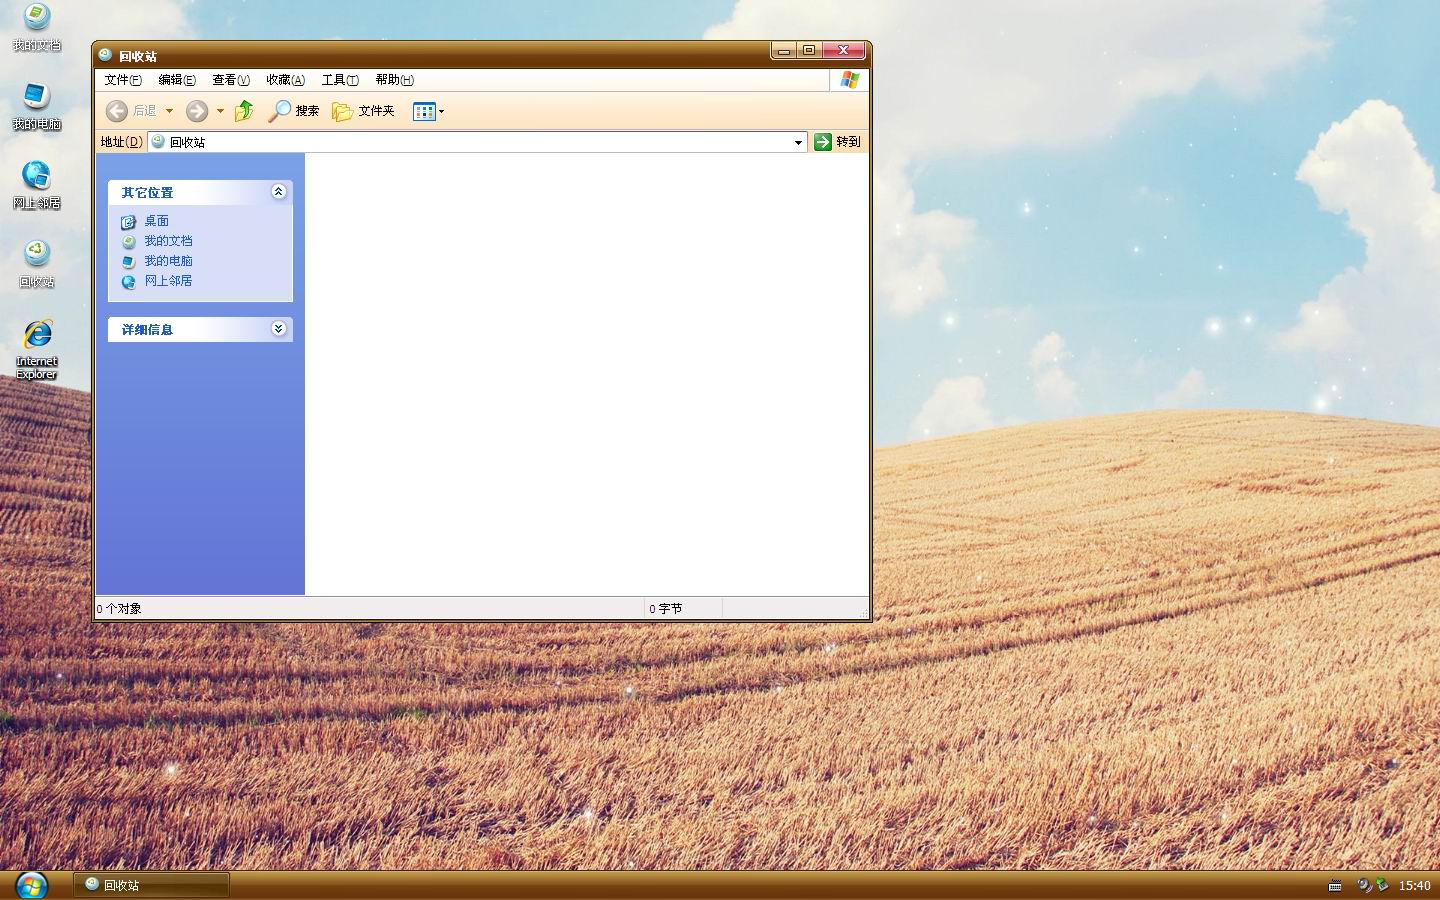The height and width of the screenshot is (900, 1440).
Task: Open the 查看(V) menu
Action: 231,80
